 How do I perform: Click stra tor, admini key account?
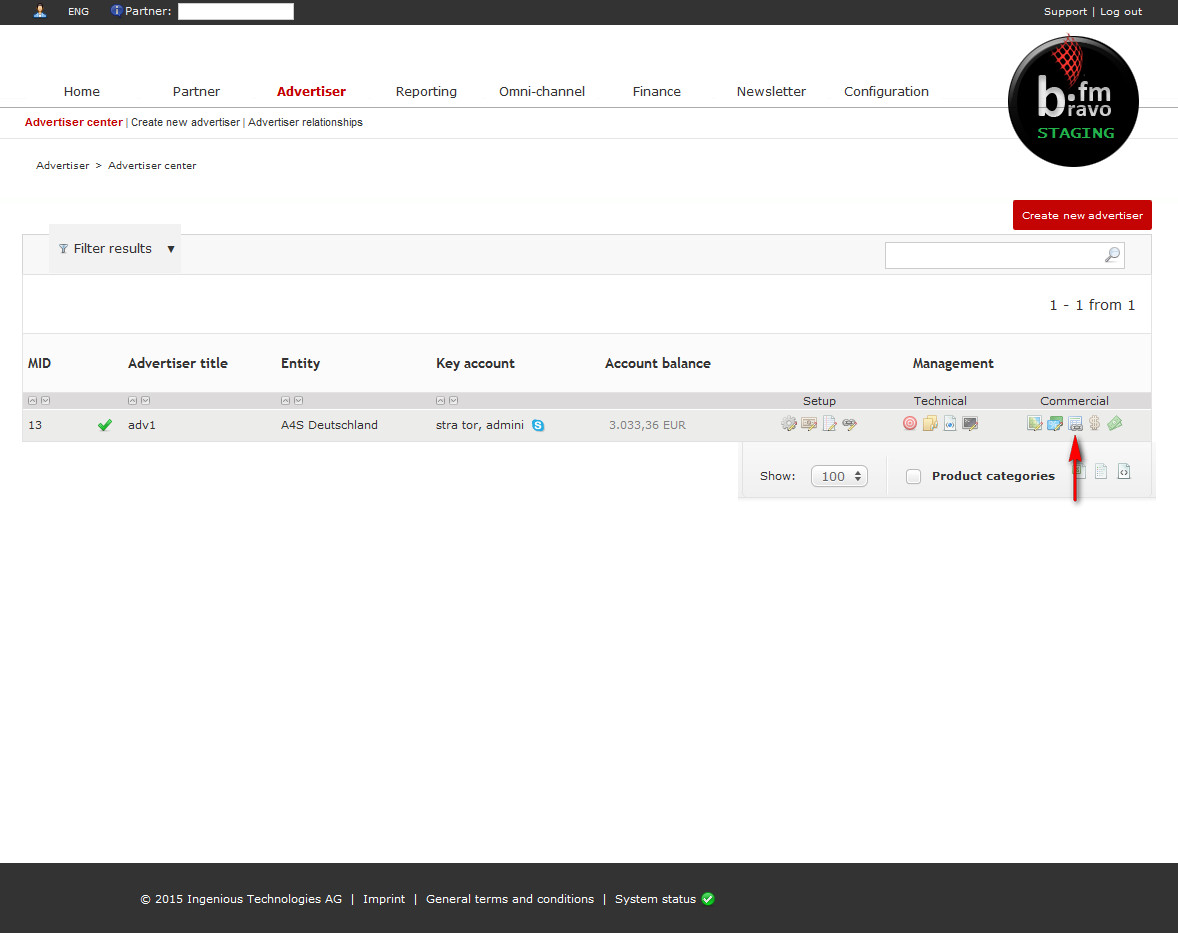pyautogui.click(x=479, y=424)
